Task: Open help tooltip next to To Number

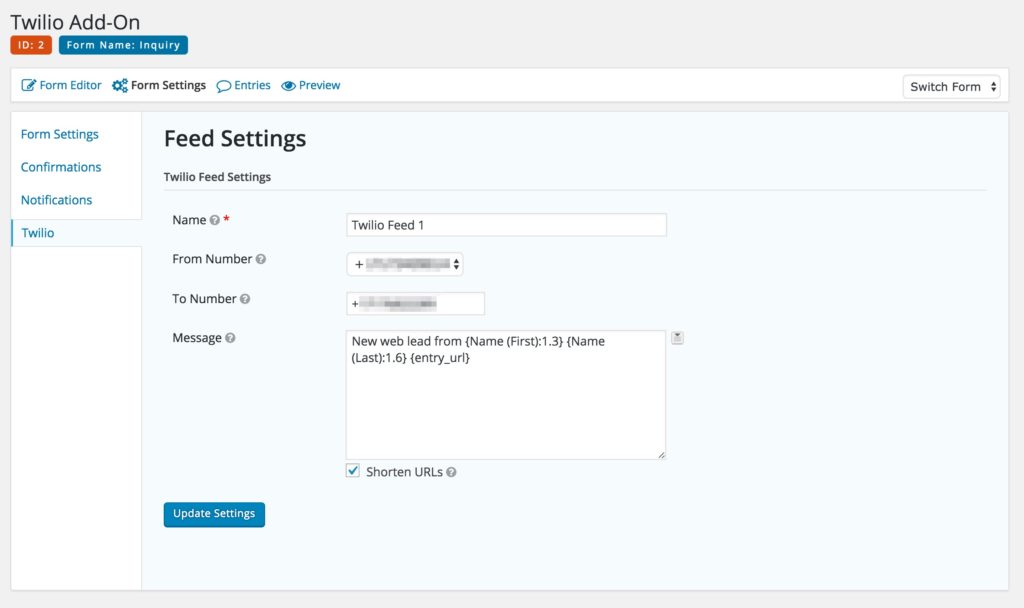Action: click(245, 299)
